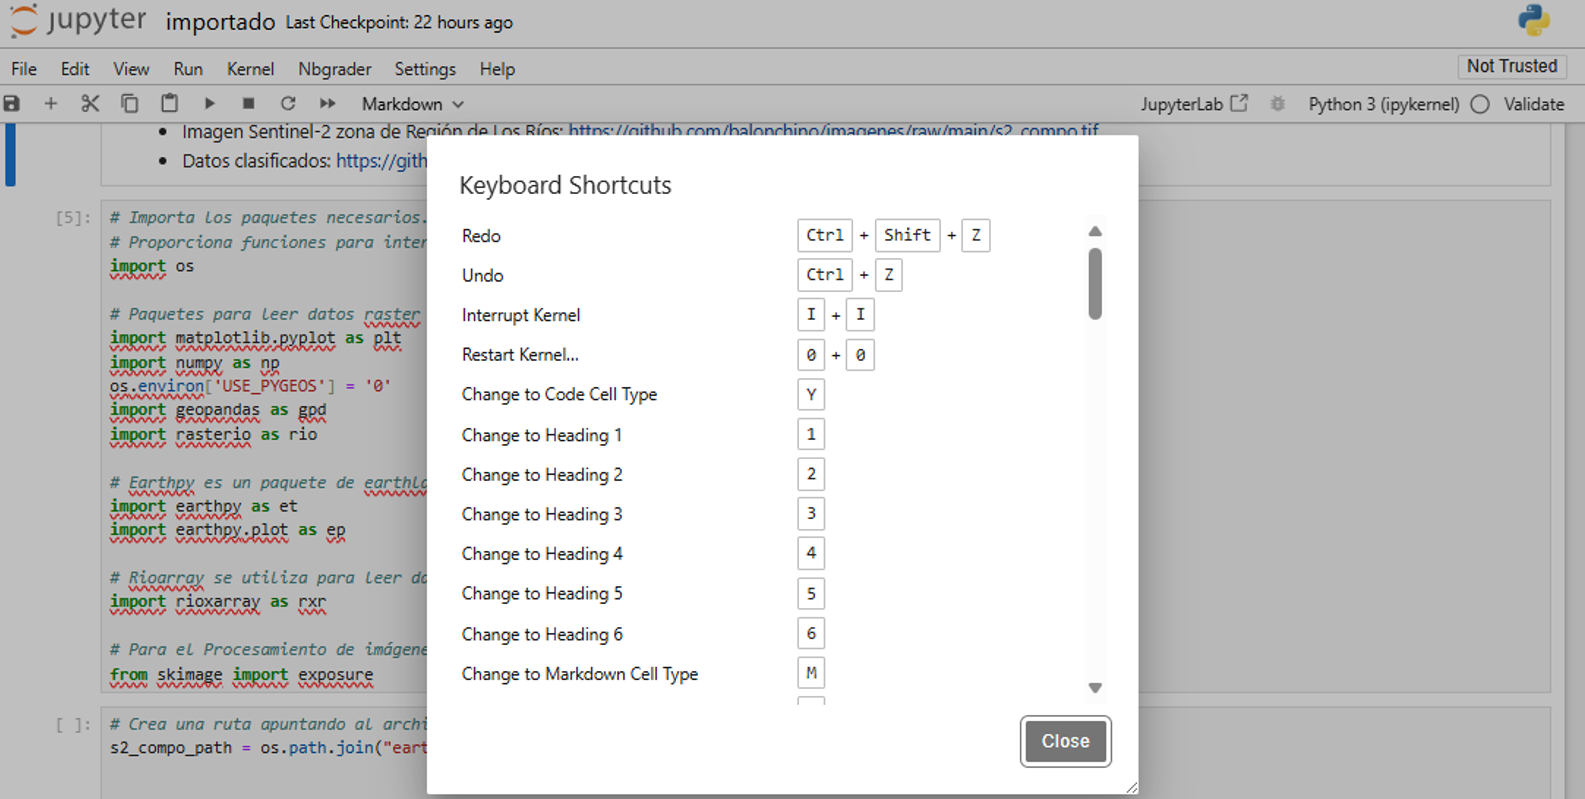This screenshot has height=799, width=1585.
Task: Open notebook in JupyterLab link
Action: pos(1194,104)
